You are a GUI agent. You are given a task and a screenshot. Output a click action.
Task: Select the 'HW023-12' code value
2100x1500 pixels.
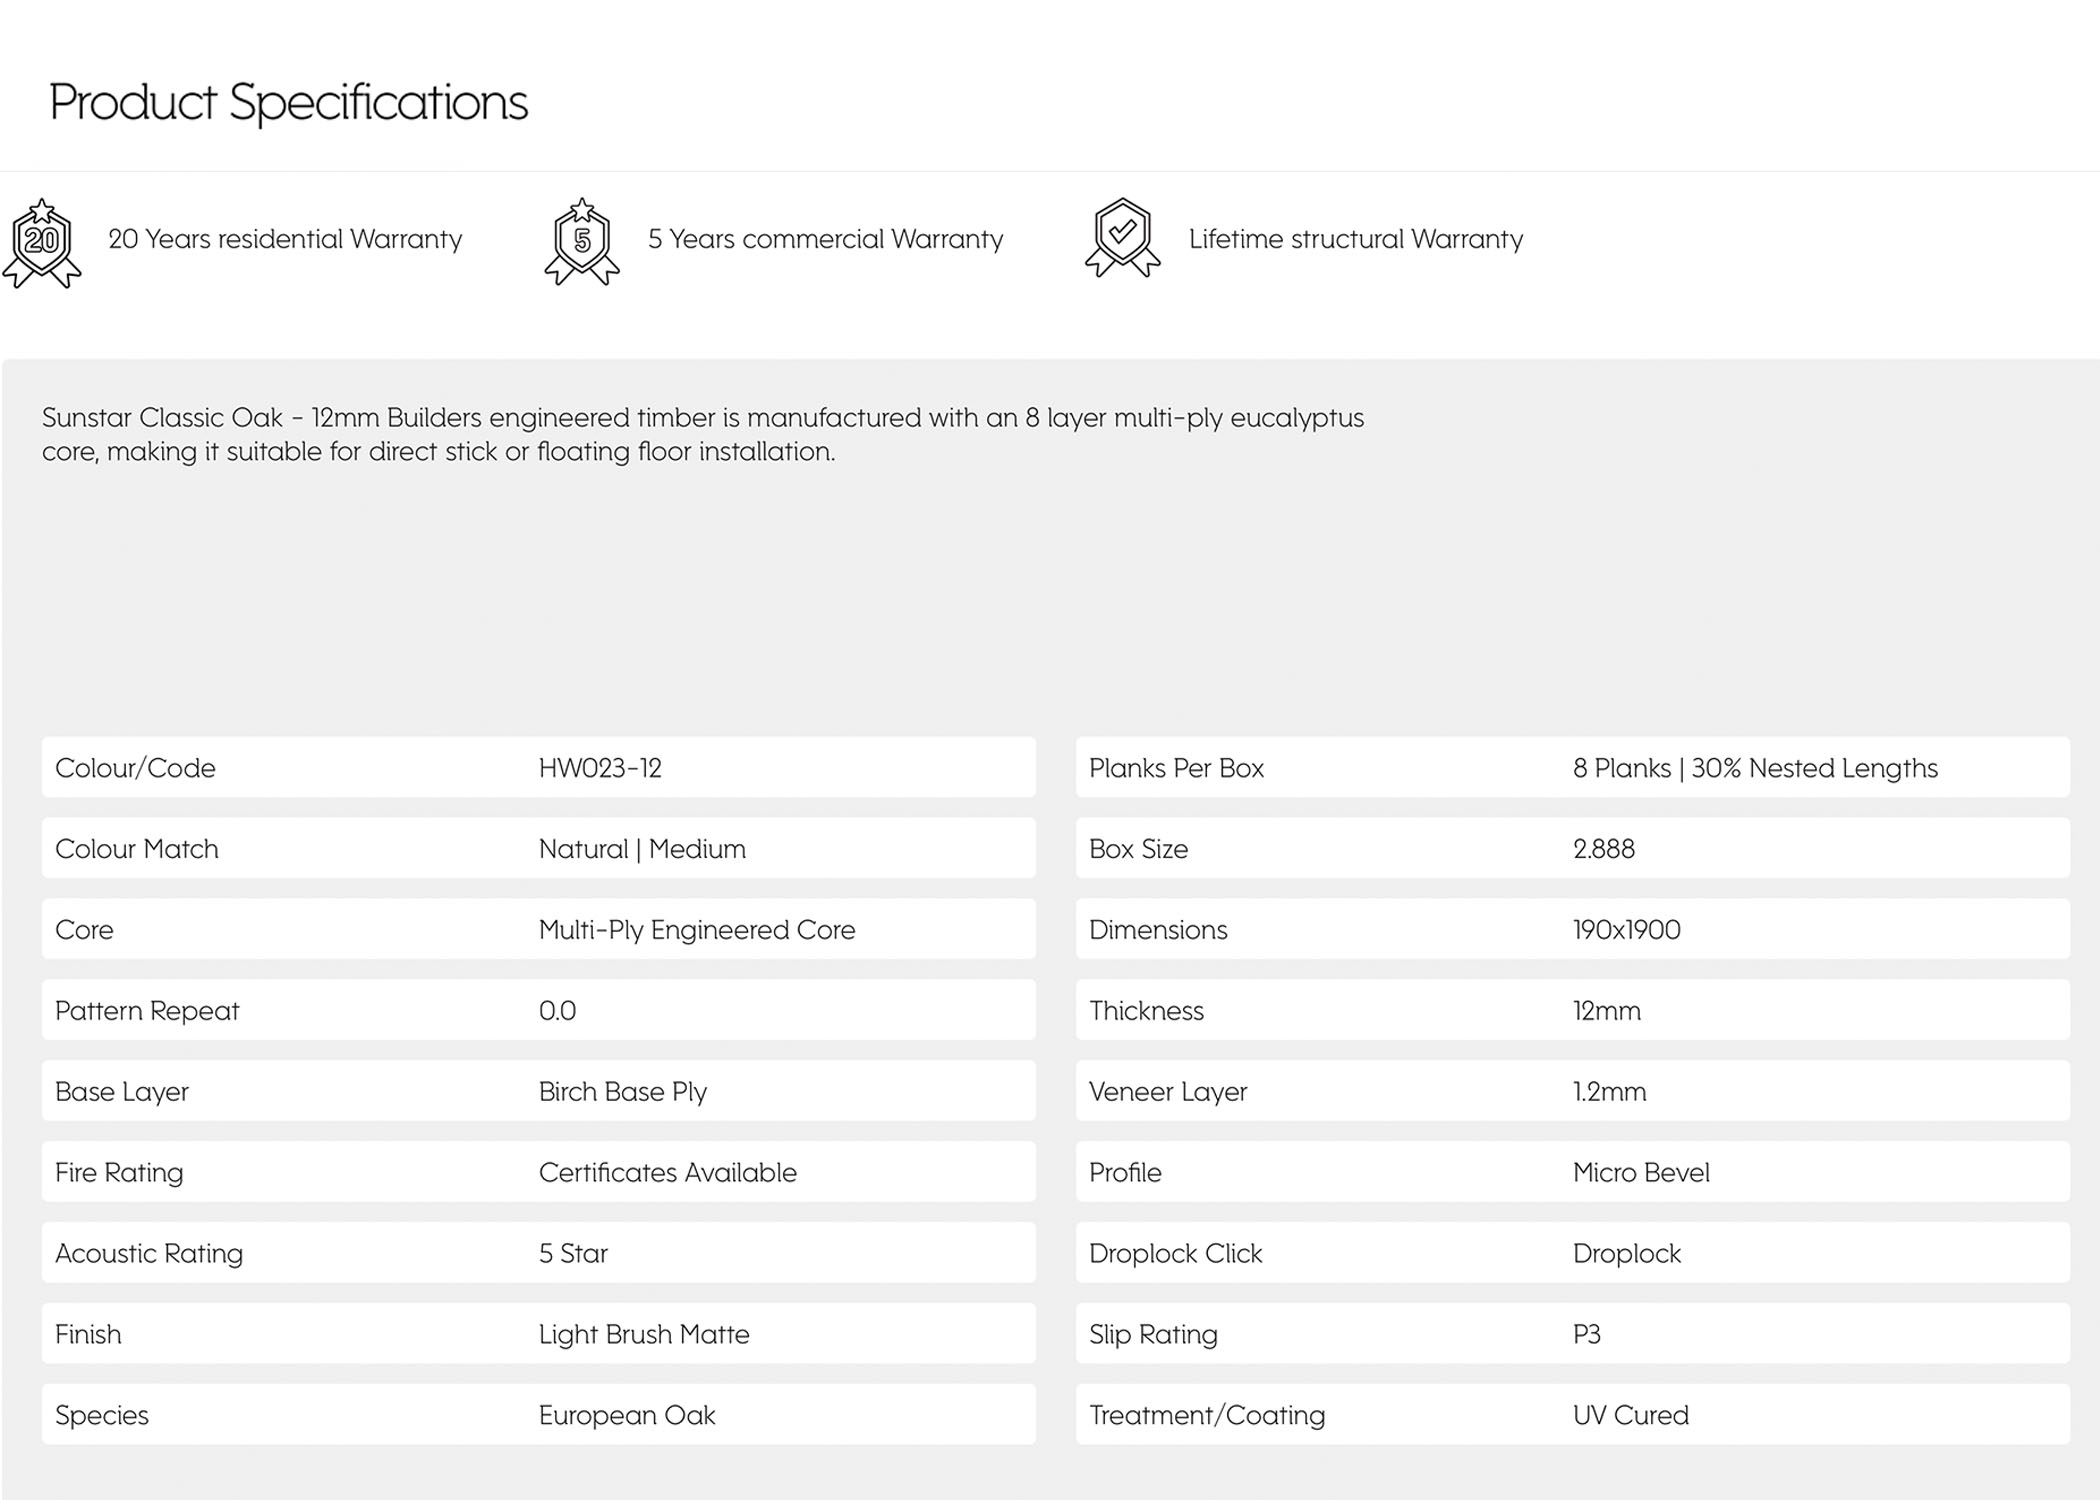pyautogui.click(x=600, y=768)
